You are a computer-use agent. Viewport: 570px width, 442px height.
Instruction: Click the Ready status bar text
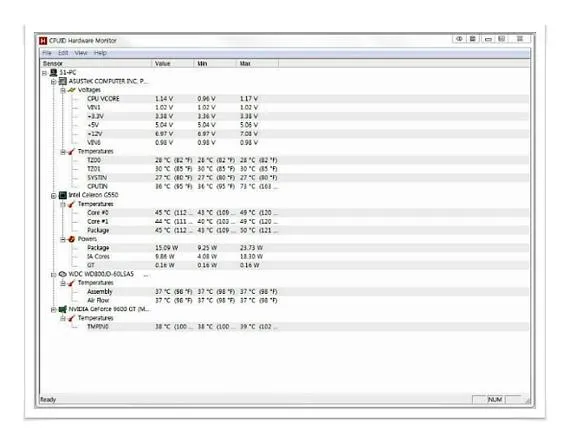coord(48,400)
